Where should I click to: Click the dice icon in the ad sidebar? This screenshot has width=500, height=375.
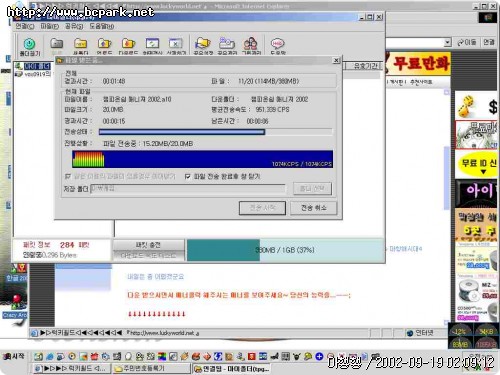pyautogui.click(x=467, y=106)
